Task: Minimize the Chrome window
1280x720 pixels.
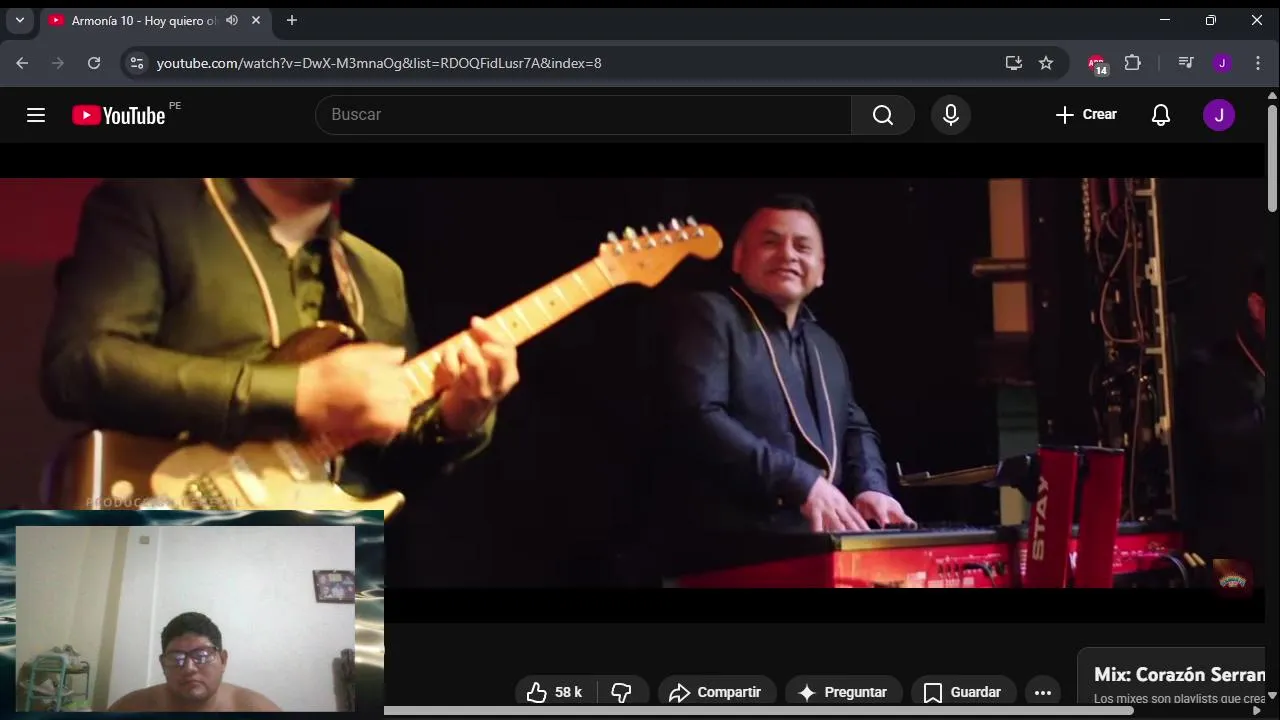Action: pyautogui.click(x=1164, y=20)
